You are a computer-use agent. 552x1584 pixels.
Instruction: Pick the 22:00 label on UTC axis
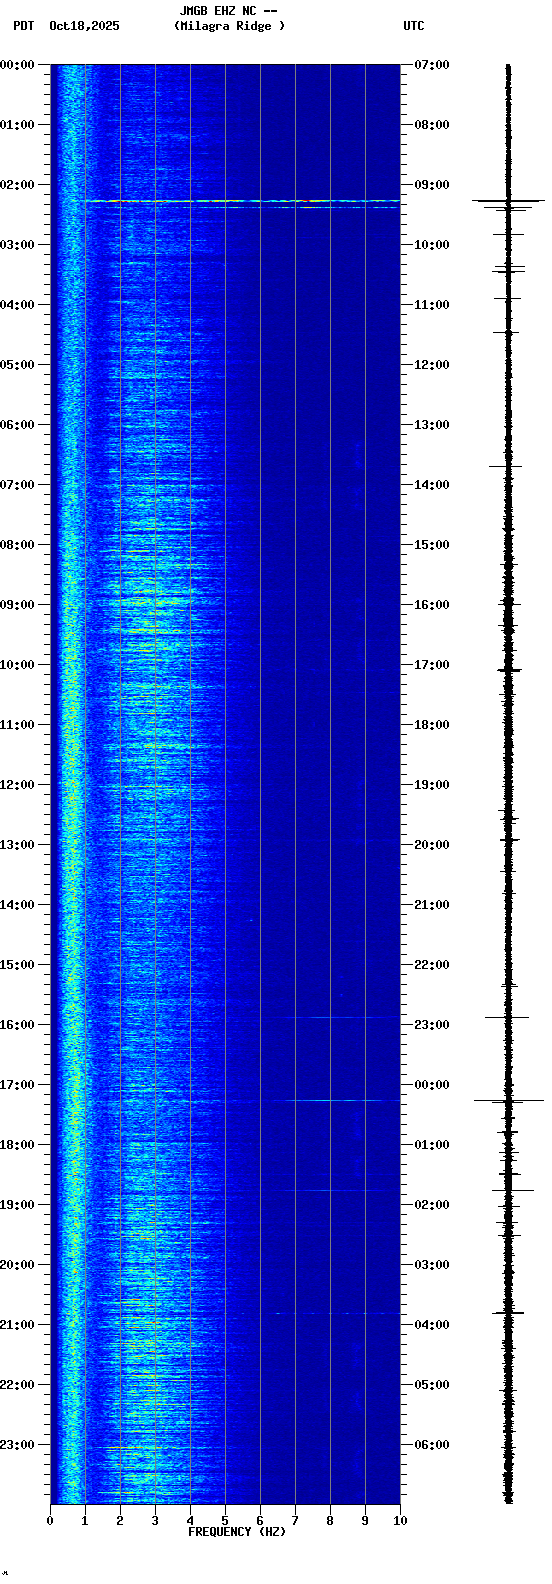432,965
